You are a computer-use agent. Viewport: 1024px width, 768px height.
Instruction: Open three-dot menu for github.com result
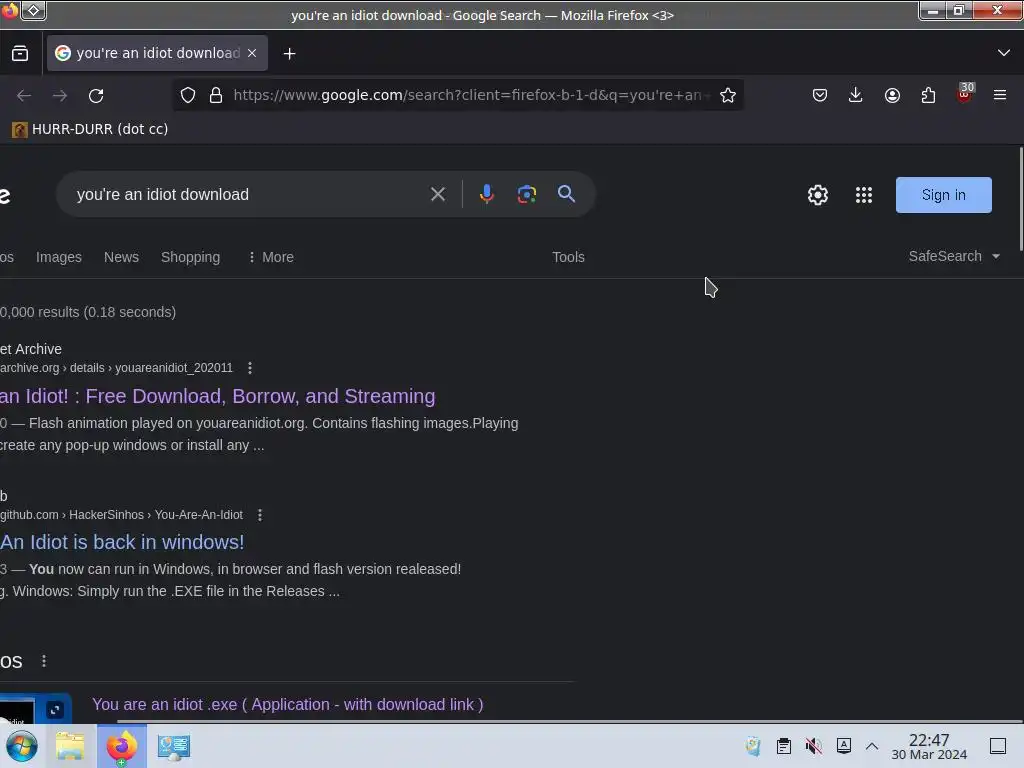coord(260,515)
